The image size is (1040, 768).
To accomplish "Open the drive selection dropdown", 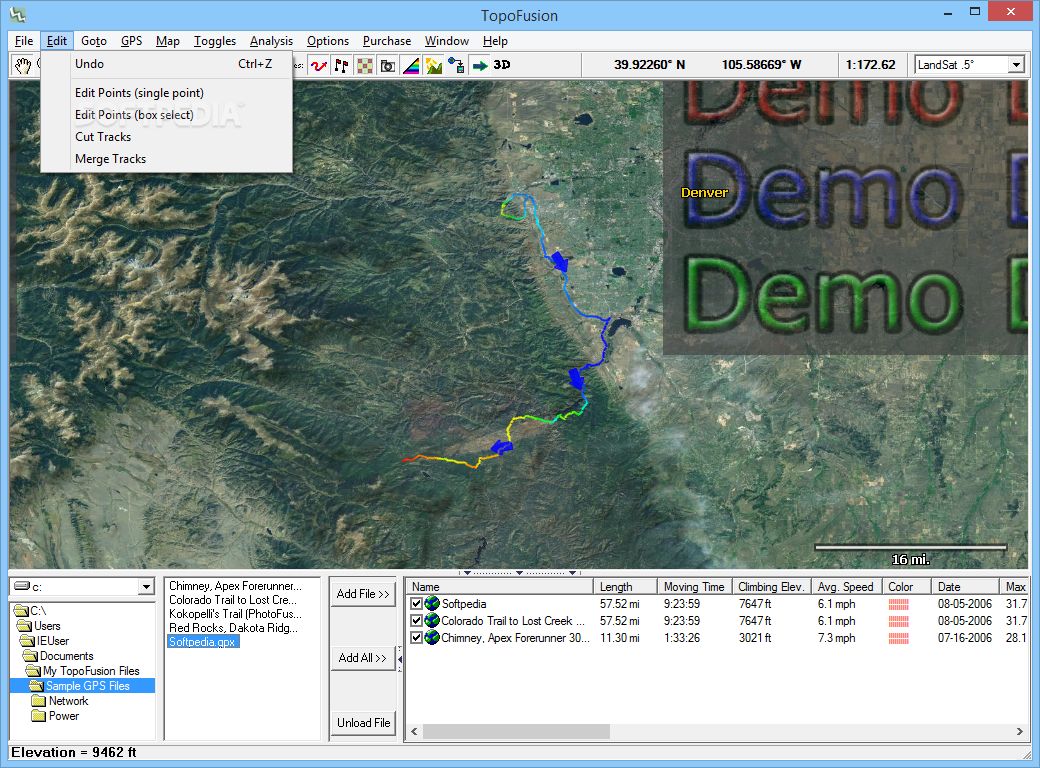I will (x=147, y=587).
